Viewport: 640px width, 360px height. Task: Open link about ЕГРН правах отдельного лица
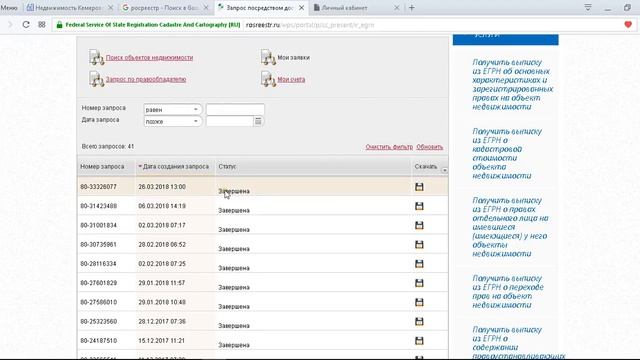tap(510, 227)
